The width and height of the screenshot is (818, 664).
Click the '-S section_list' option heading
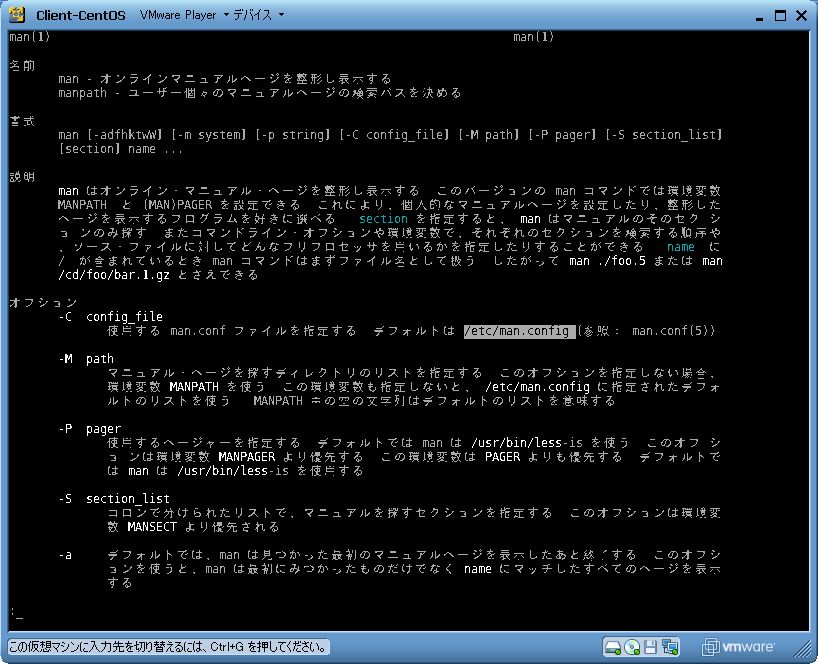coord(114,499)
